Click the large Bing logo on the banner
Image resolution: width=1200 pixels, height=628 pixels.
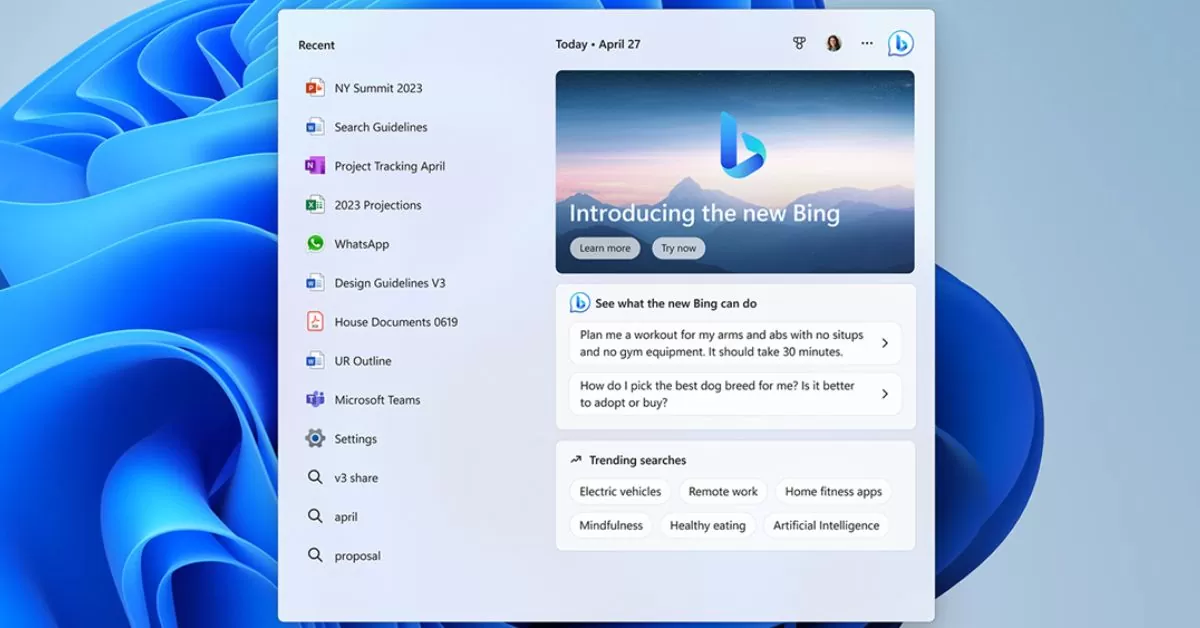click(742, 146)
